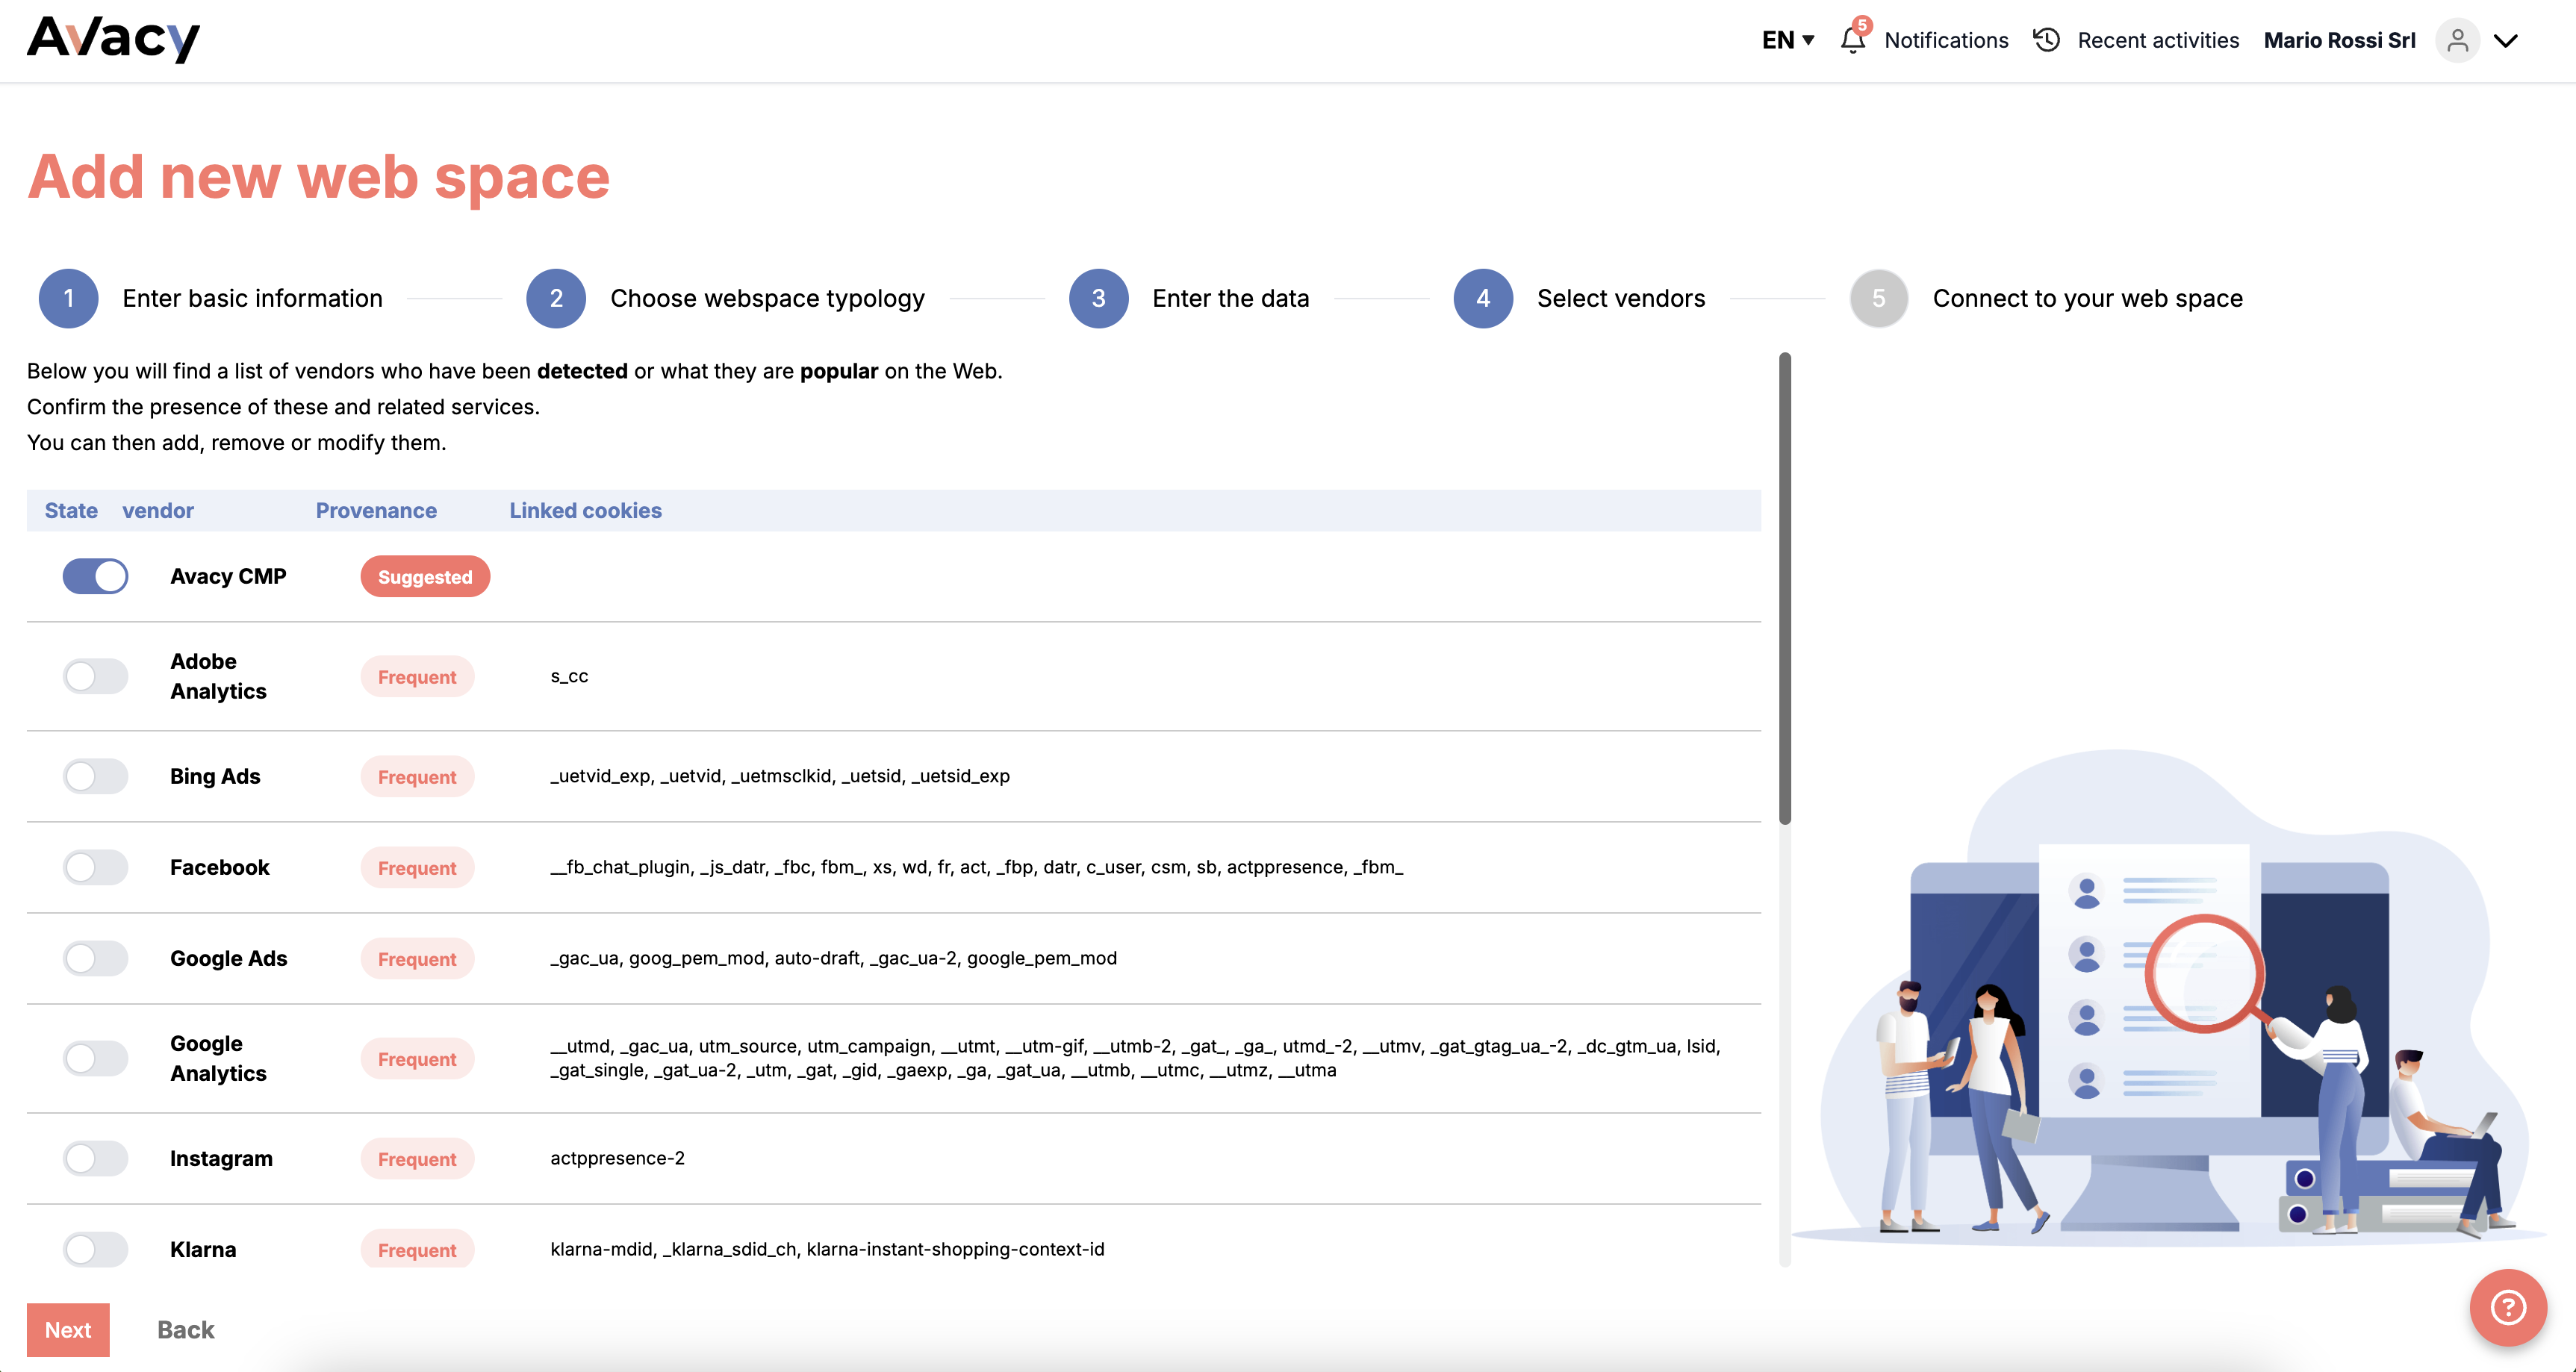The height and width of the screenshot is (1372, 2576).
Task: Open the notifications bell icon
Action: (x=1852, y=40)
